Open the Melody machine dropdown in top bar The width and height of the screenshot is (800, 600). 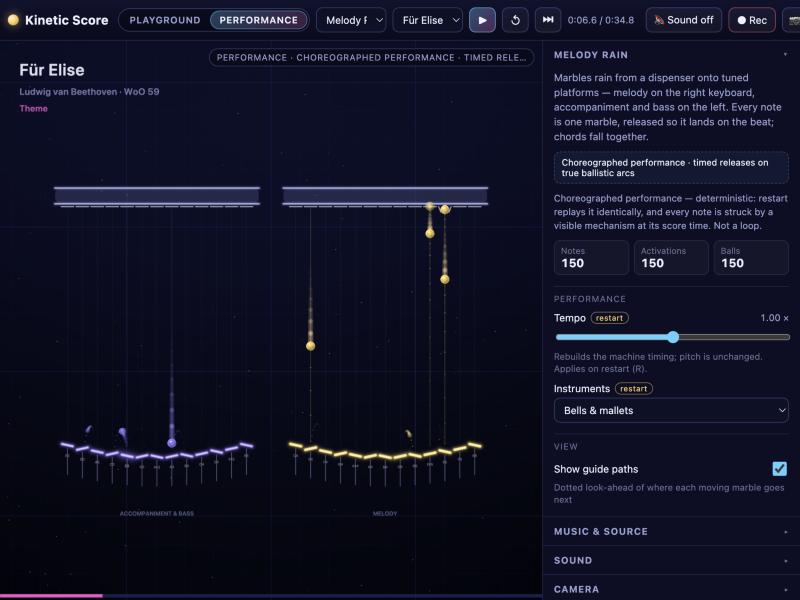(x=351, y=20)
